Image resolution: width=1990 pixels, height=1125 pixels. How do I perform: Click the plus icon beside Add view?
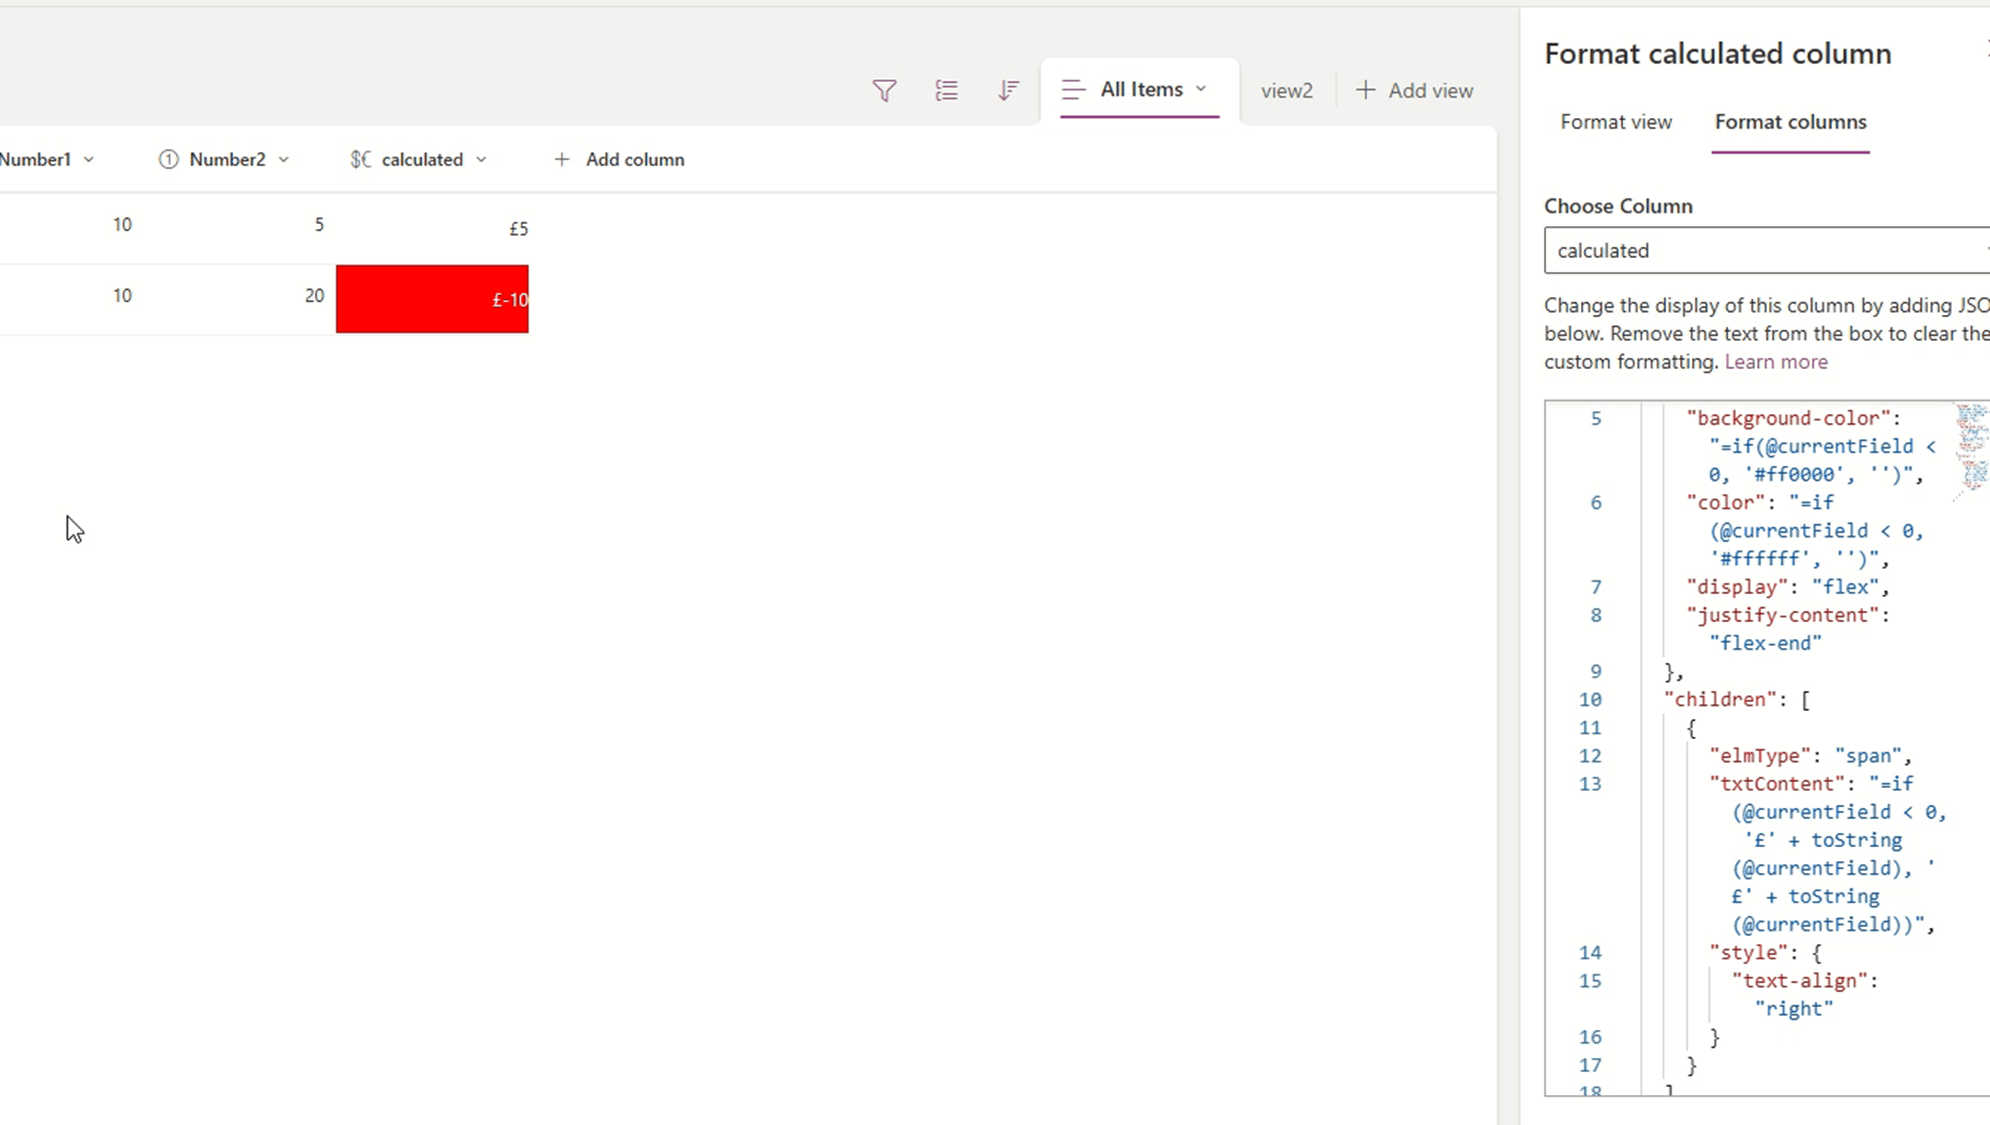pyautogui.click(x=1365, y=90)
